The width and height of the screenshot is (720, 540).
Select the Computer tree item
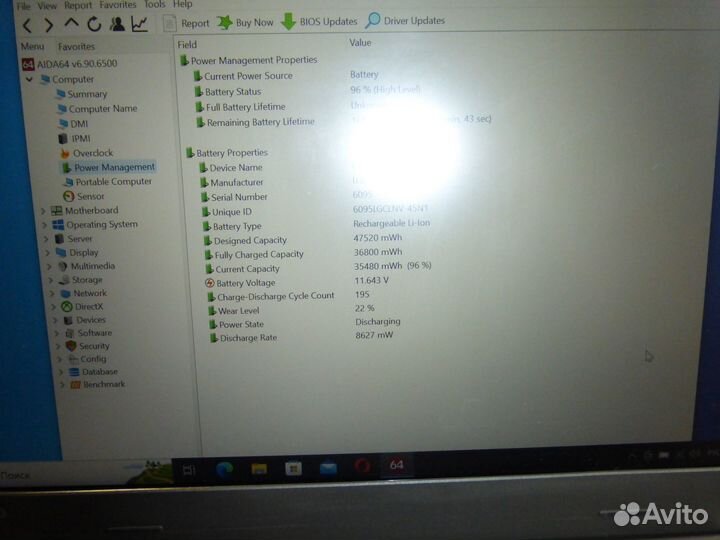point(68,79)
